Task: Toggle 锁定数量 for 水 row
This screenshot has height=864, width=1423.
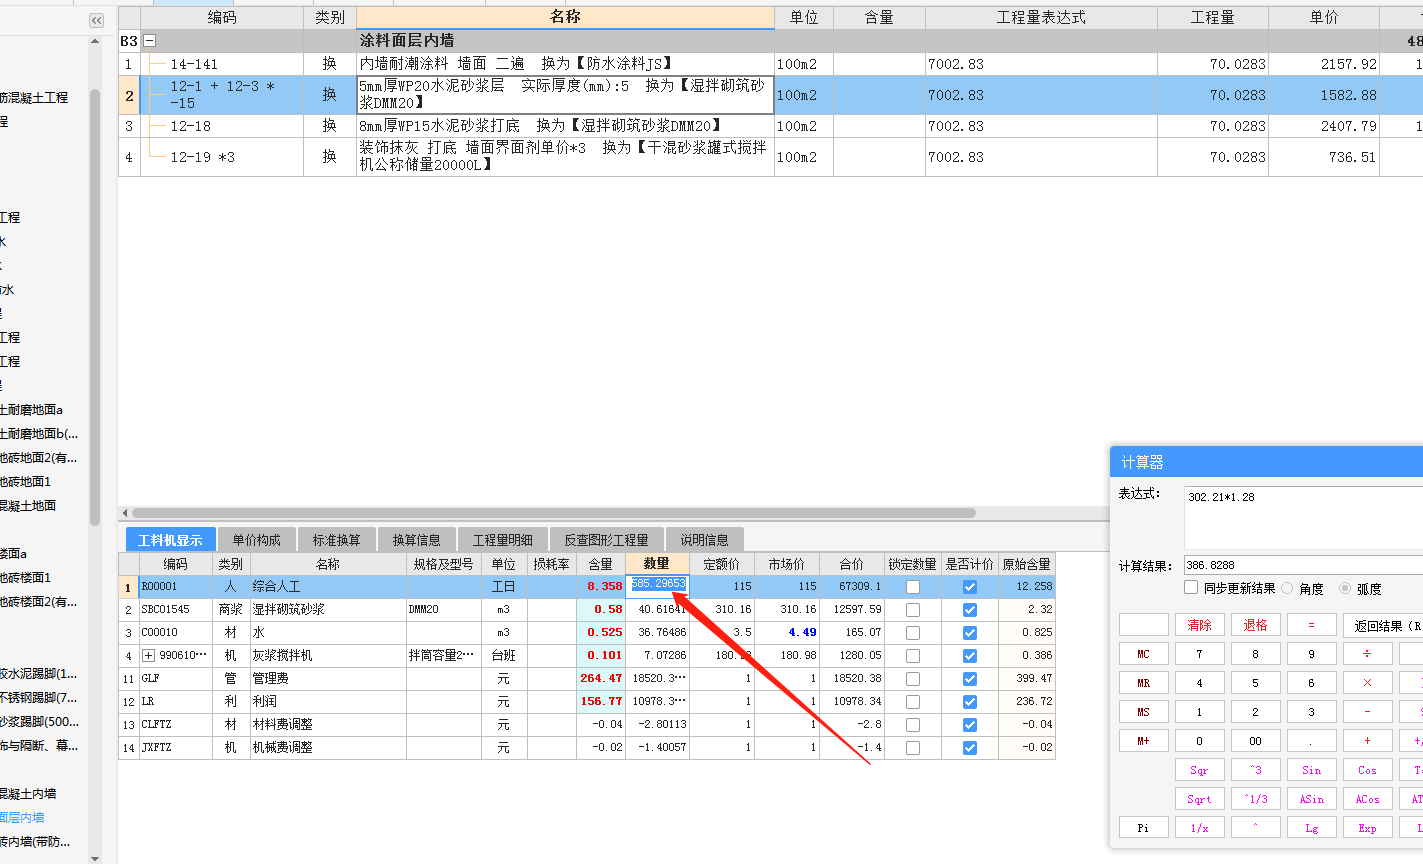Action: (x=913, y=633)
